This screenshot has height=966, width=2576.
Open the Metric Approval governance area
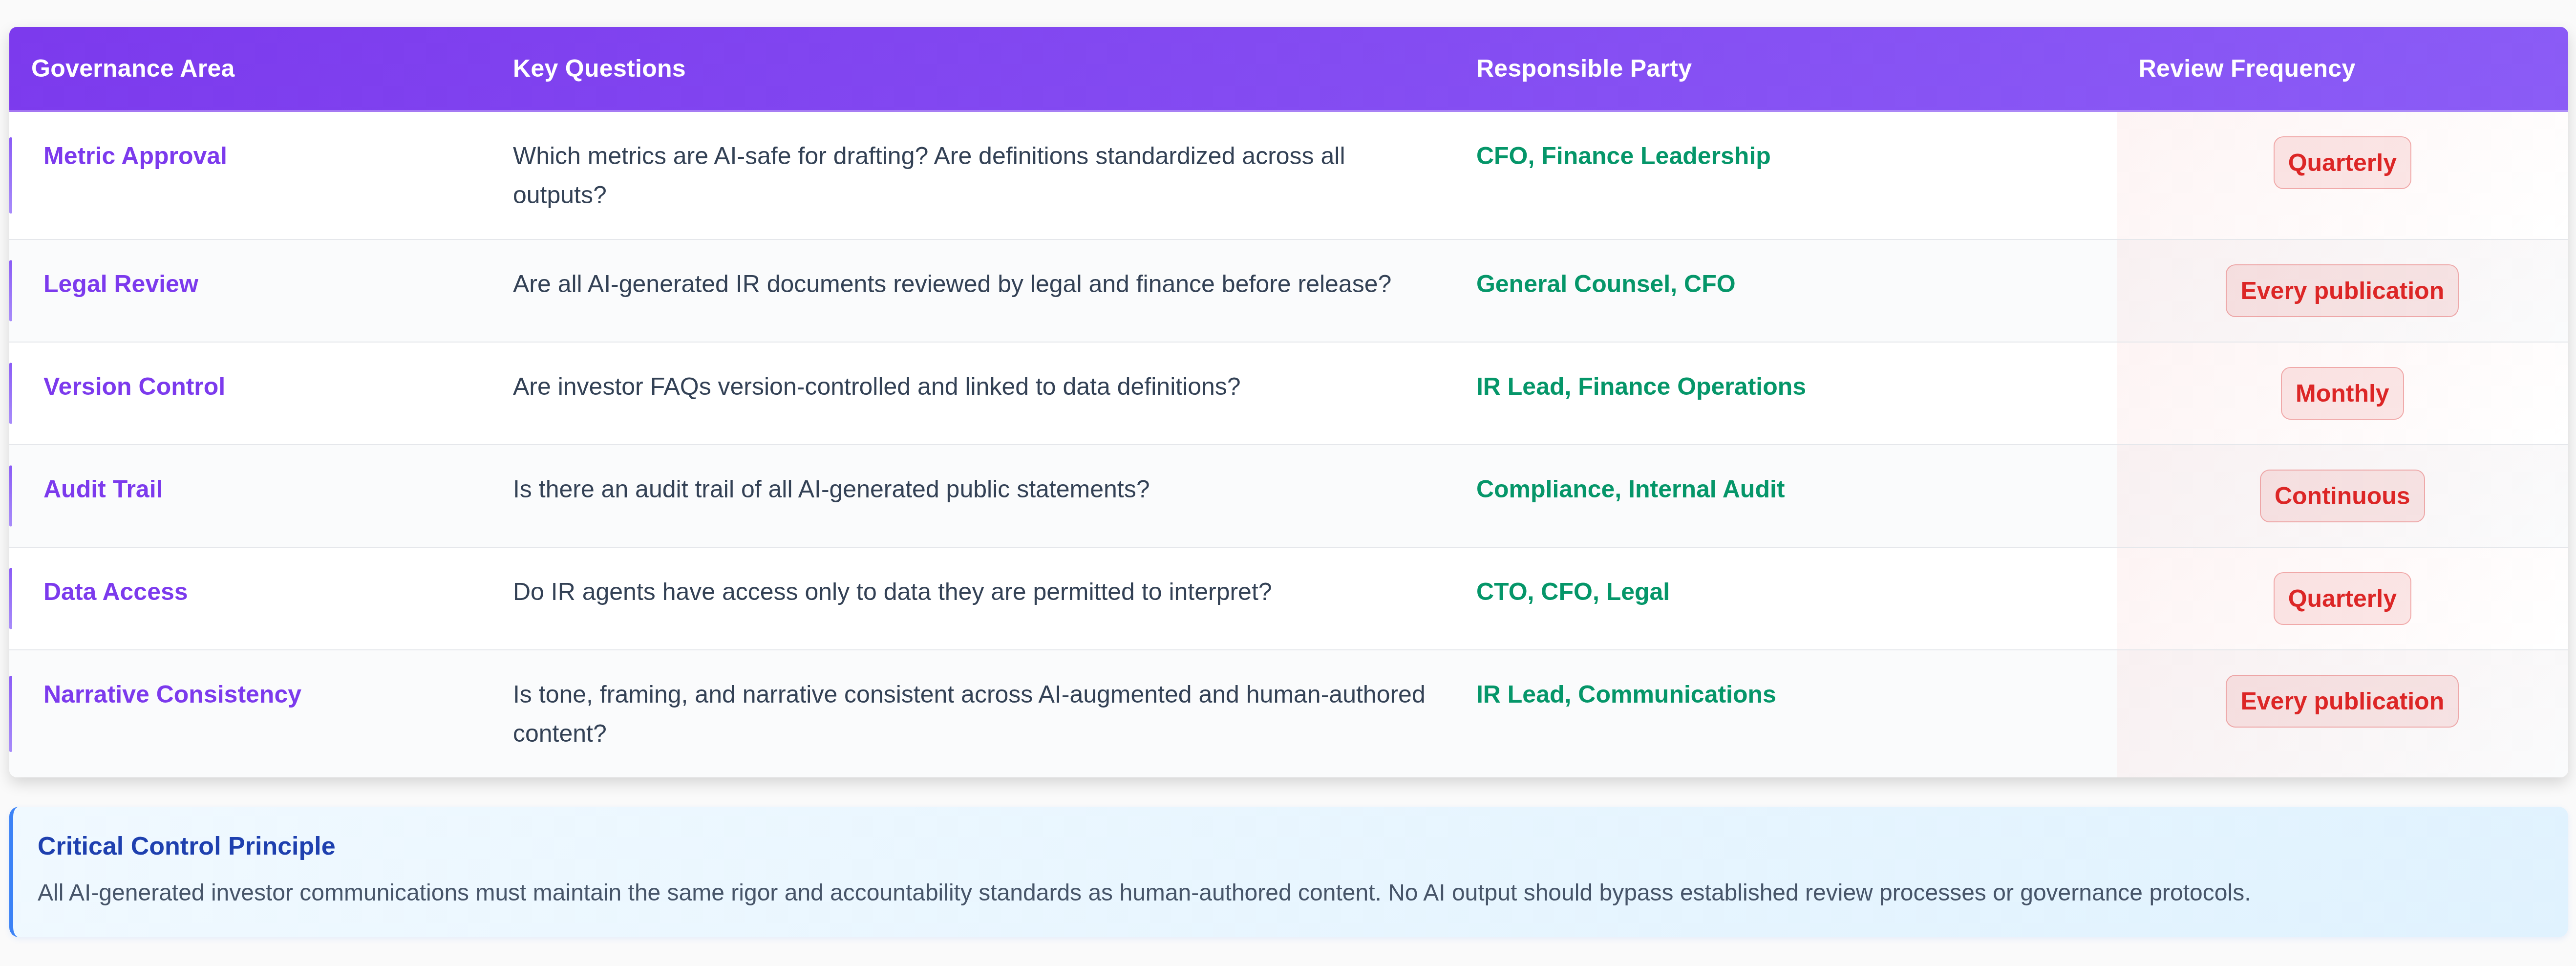135,156
